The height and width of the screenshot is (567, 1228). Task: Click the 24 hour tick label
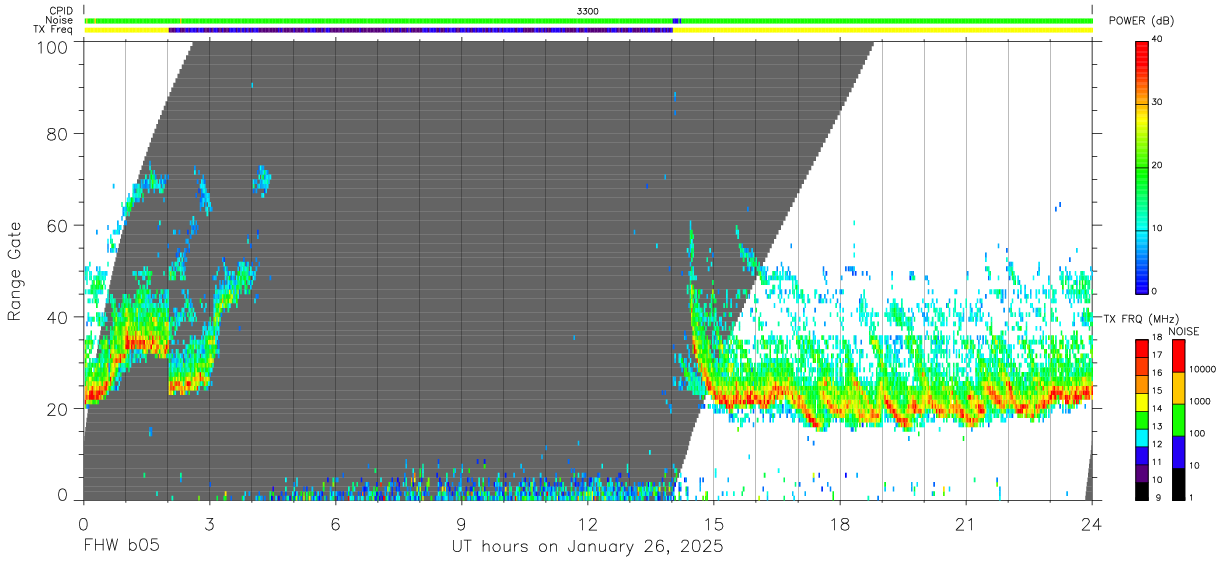click(1092, 524)
